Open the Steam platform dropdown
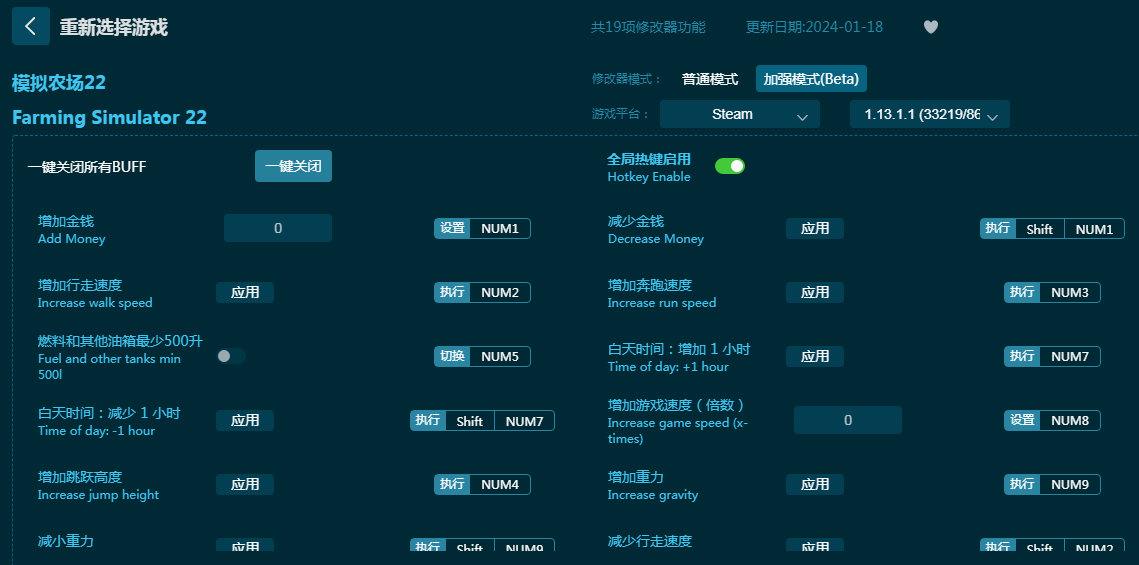The width and height of the screenshot is (1139, 565). [x=739, y=115]
